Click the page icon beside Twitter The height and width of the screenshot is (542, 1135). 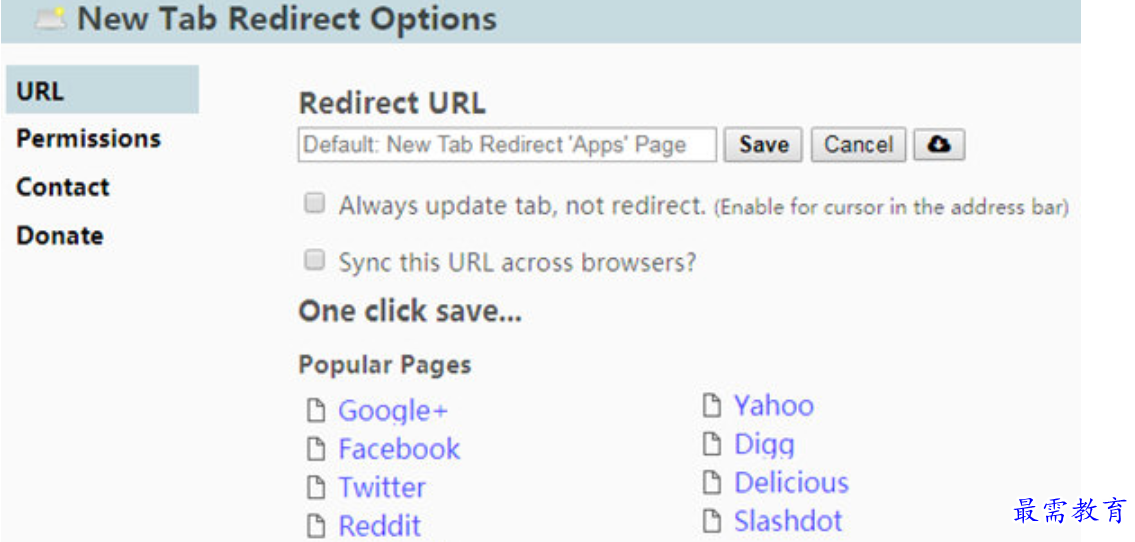tap(315, 487)
